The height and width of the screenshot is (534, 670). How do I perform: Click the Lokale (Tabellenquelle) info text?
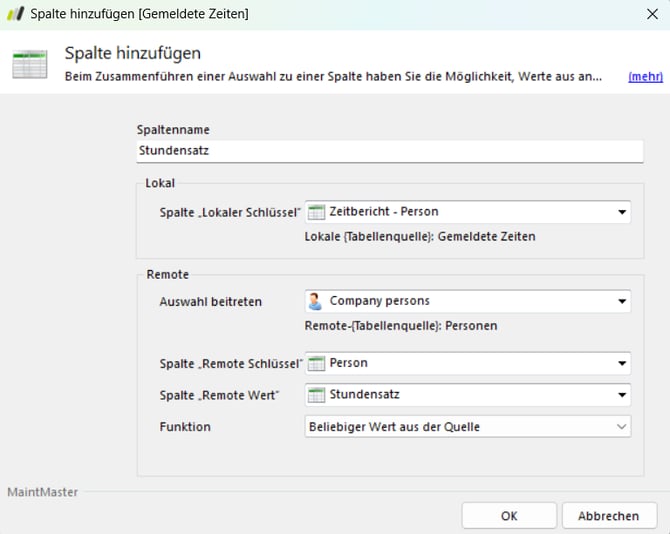click(420, 237)
